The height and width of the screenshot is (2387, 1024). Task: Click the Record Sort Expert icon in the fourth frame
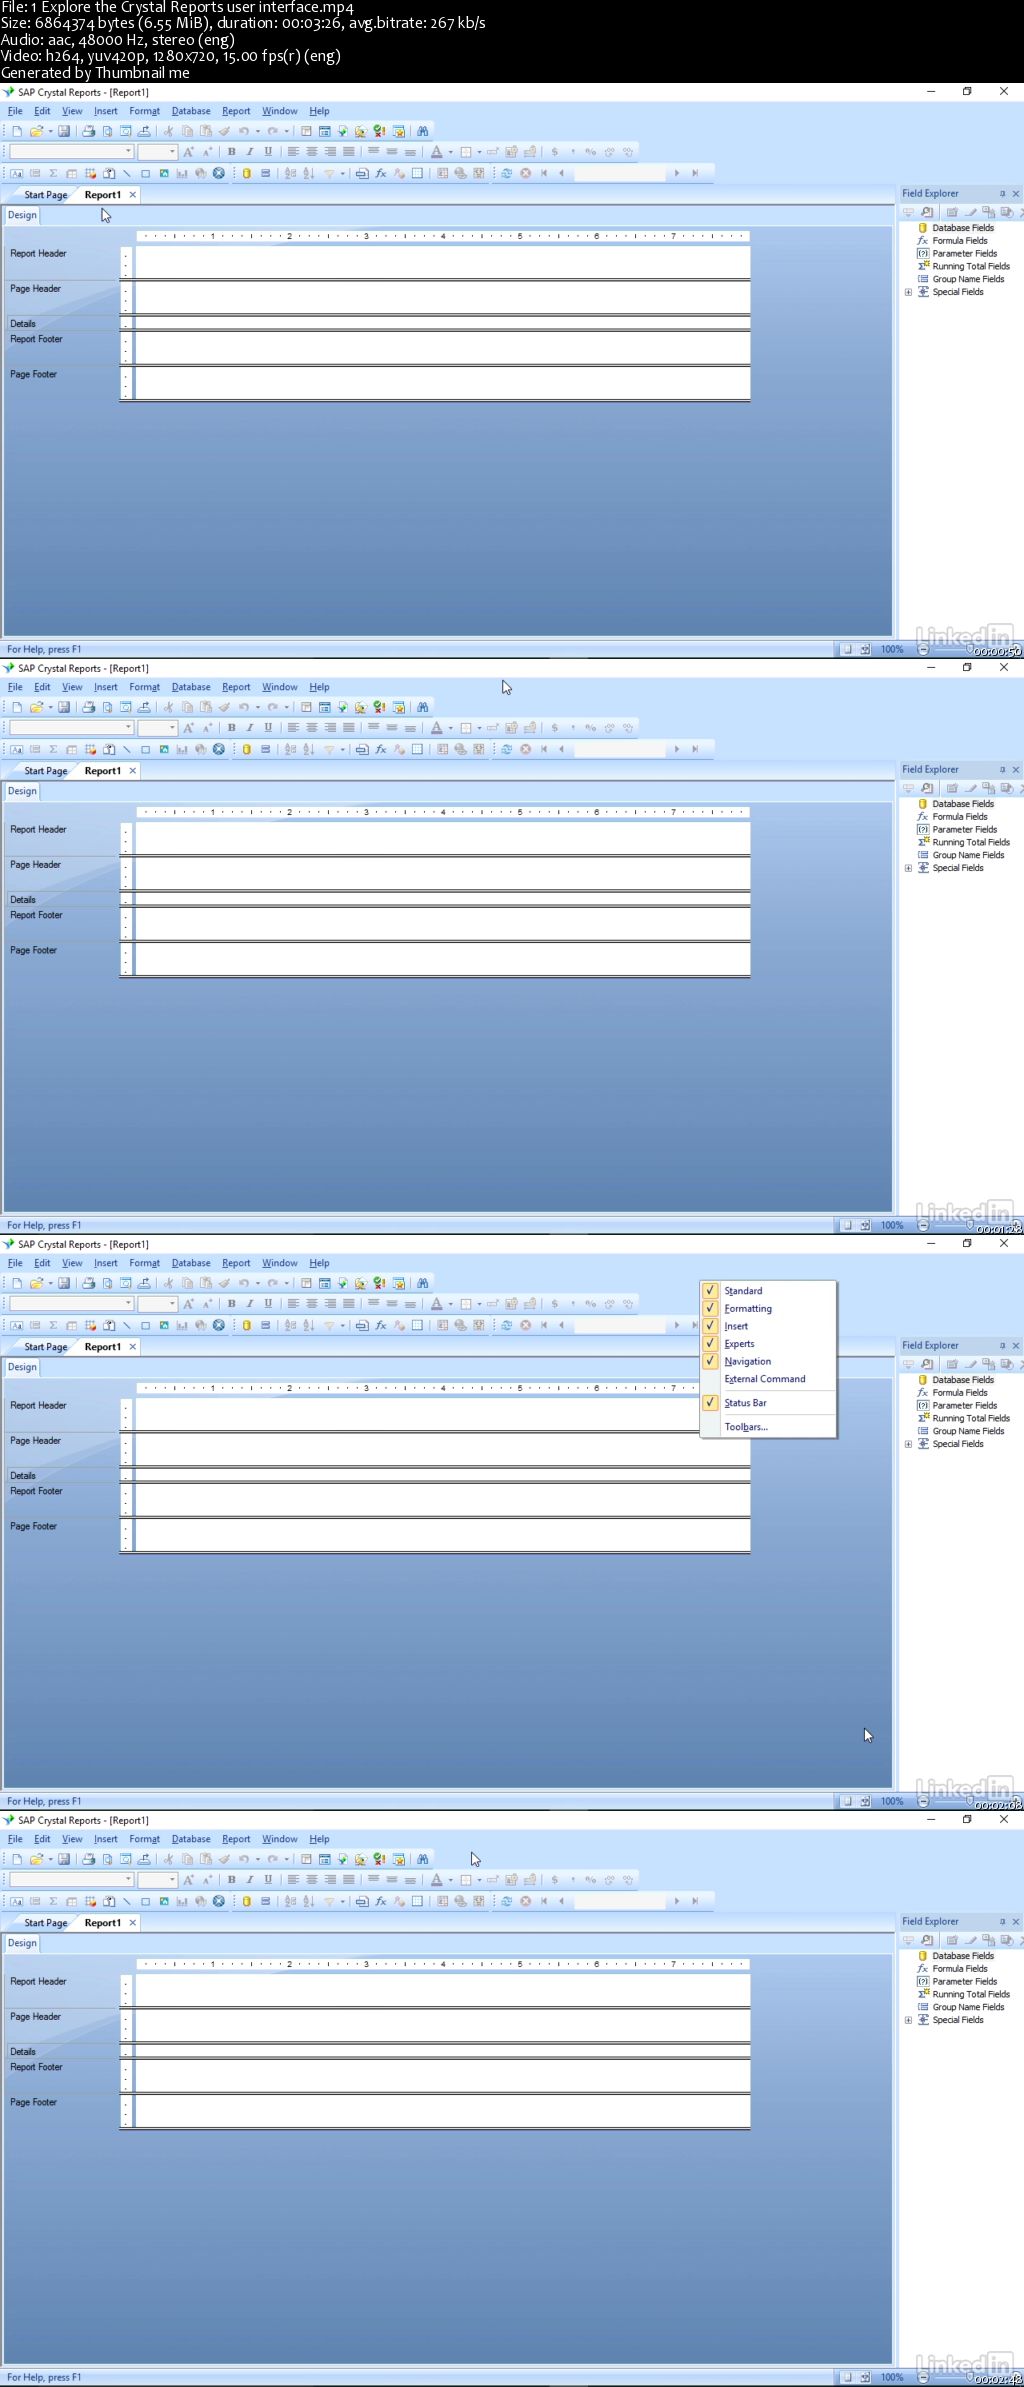point(308,1901)
